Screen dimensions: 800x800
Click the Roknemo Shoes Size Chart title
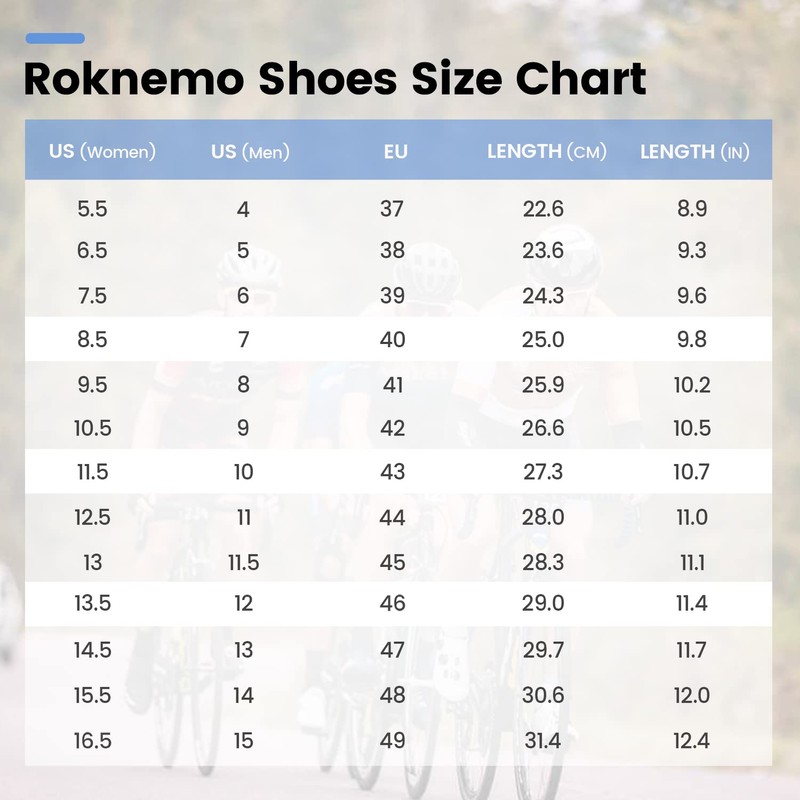pos(335,79)
